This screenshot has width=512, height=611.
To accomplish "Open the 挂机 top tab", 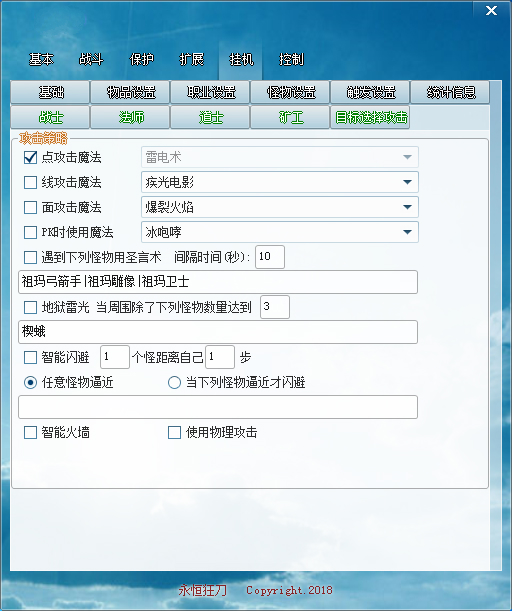I will coord(240,60).
